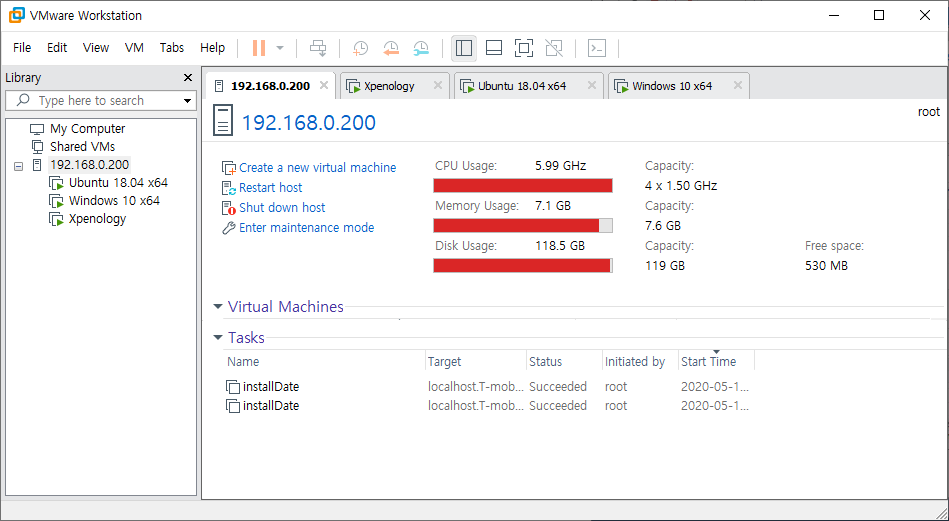
Task: Select Windows 10 x64 in library tree
Action: pyautogui.click(x=114, y=201)
